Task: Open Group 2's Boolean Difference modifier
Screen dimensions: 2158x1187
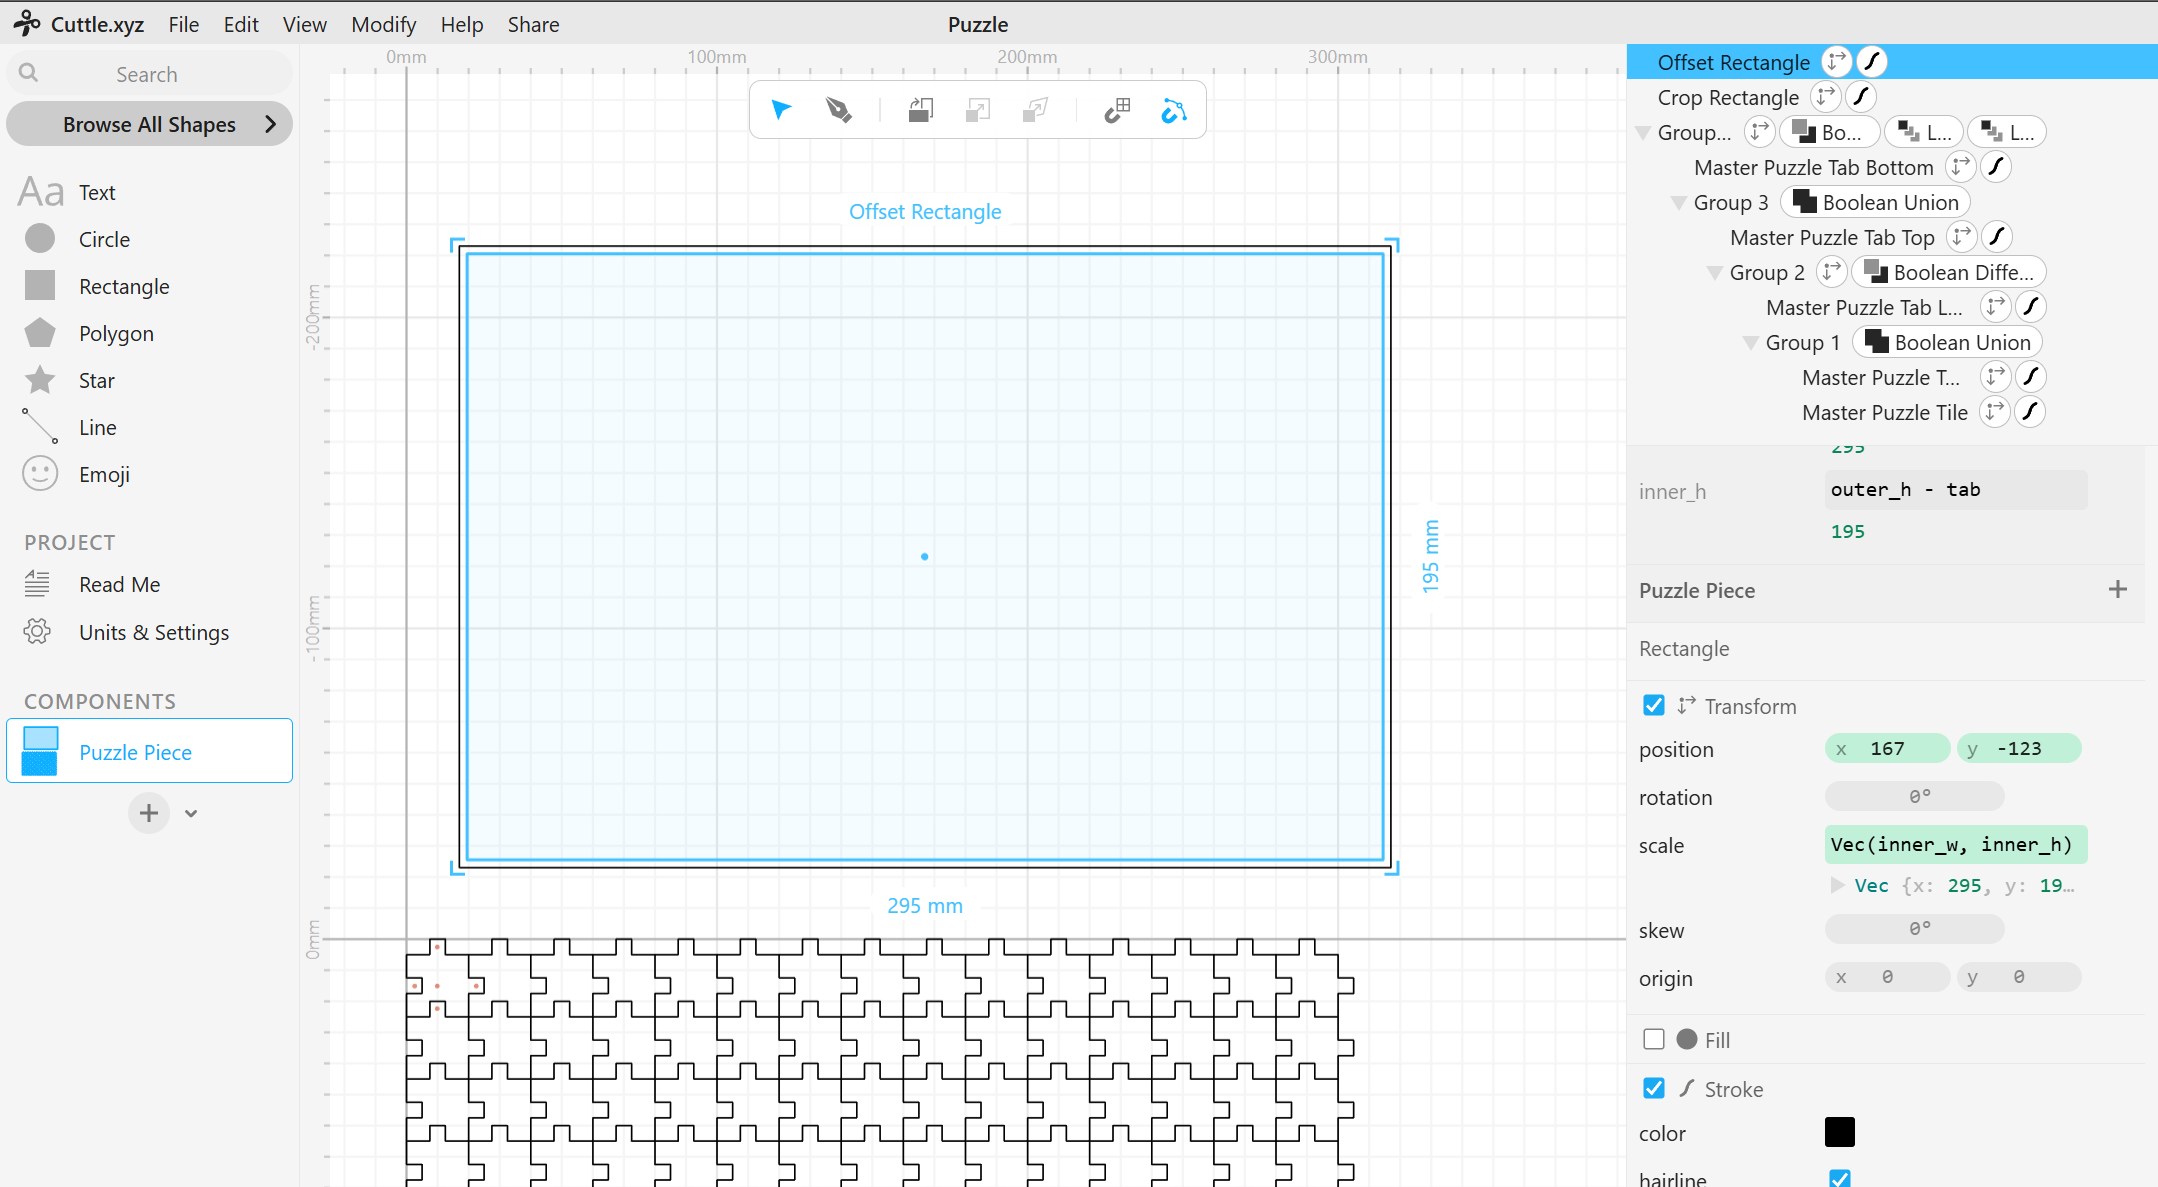Action: 1949,272
